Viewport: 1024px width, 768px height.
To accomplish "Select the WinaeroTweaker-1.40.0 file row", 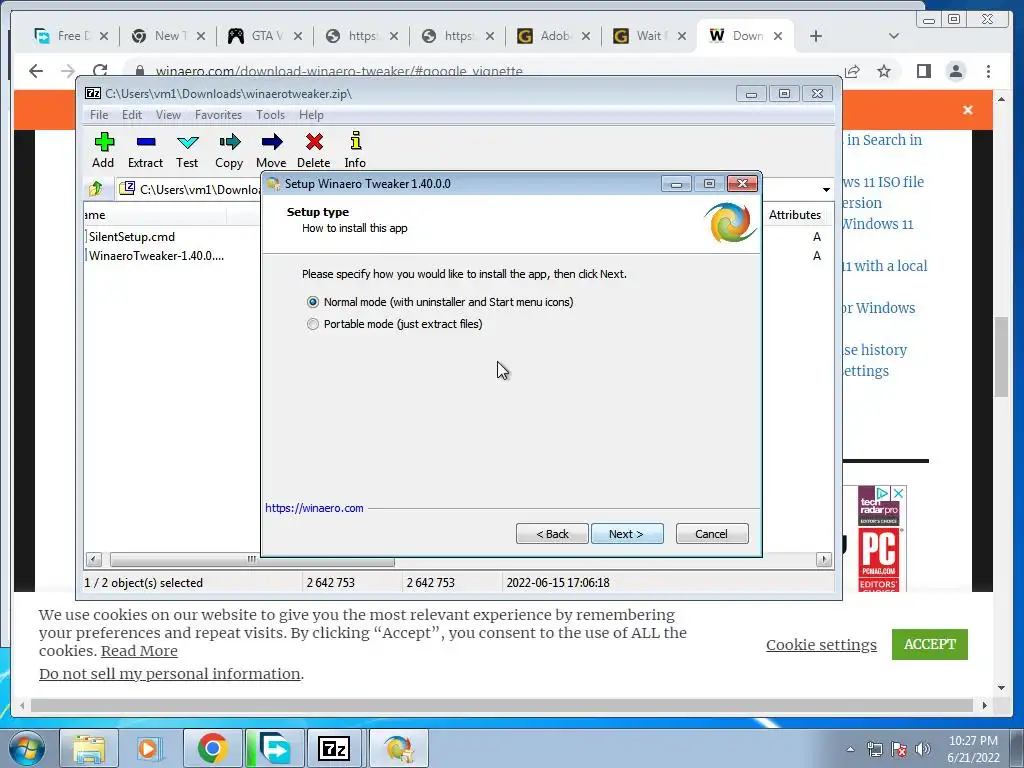I will [156, 256].
